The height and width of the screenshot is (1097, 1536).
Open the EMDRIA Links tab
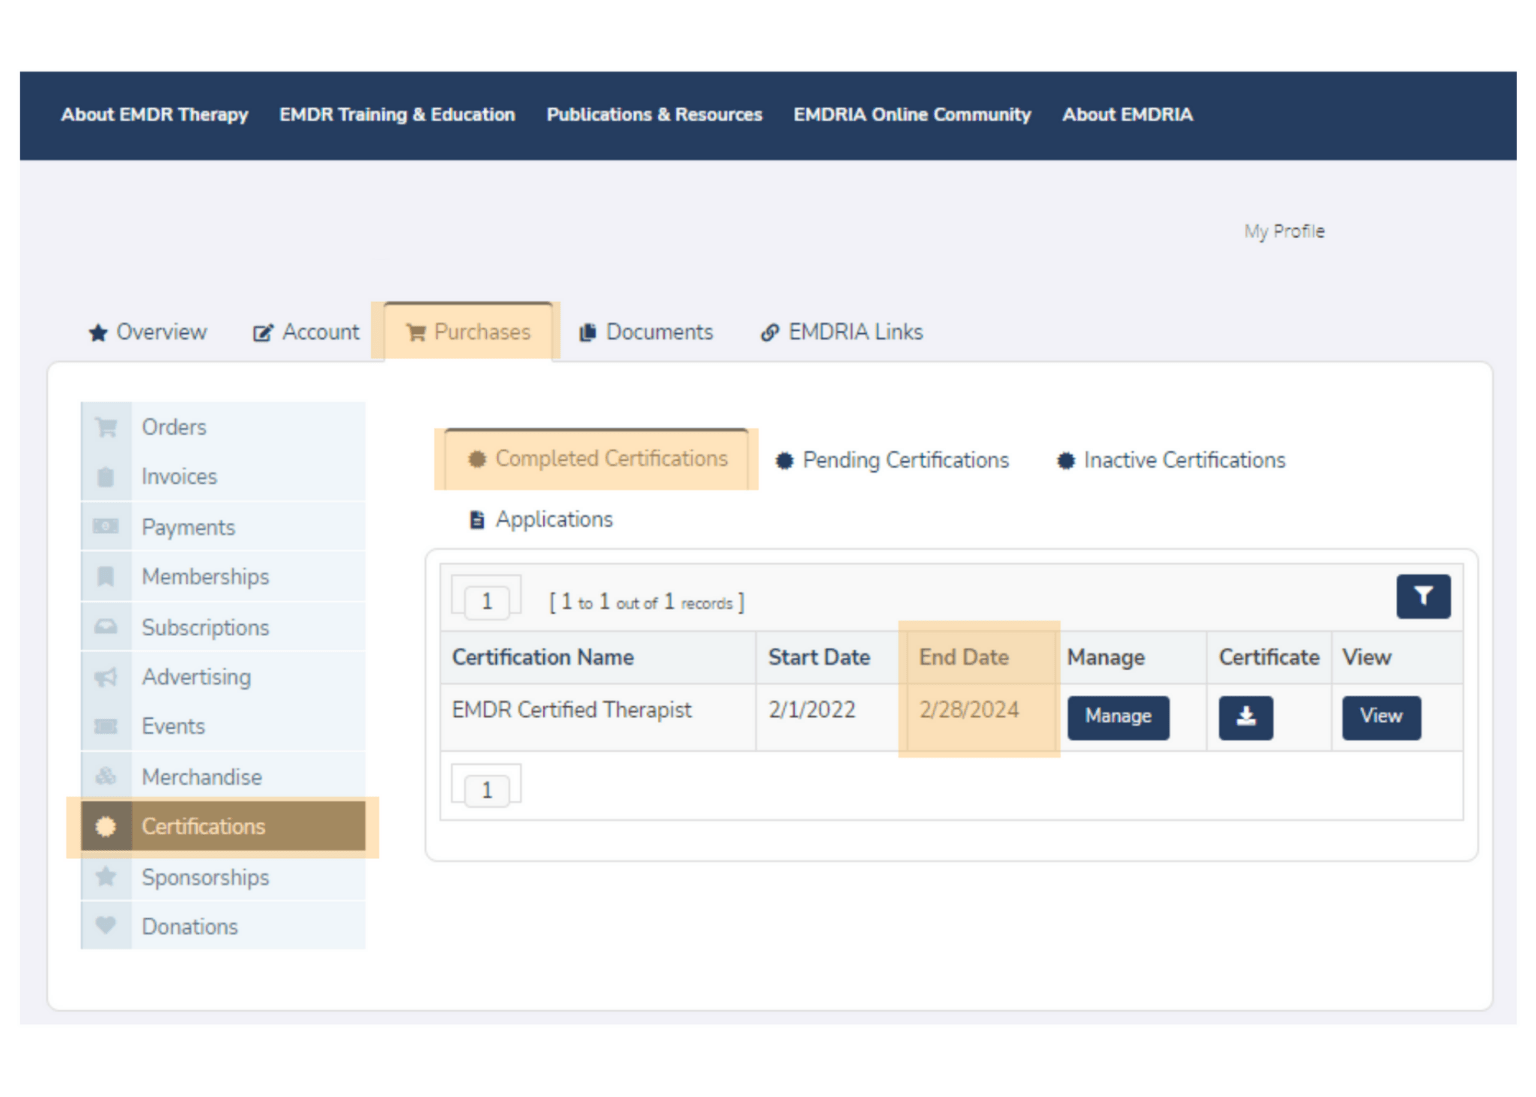842,332
